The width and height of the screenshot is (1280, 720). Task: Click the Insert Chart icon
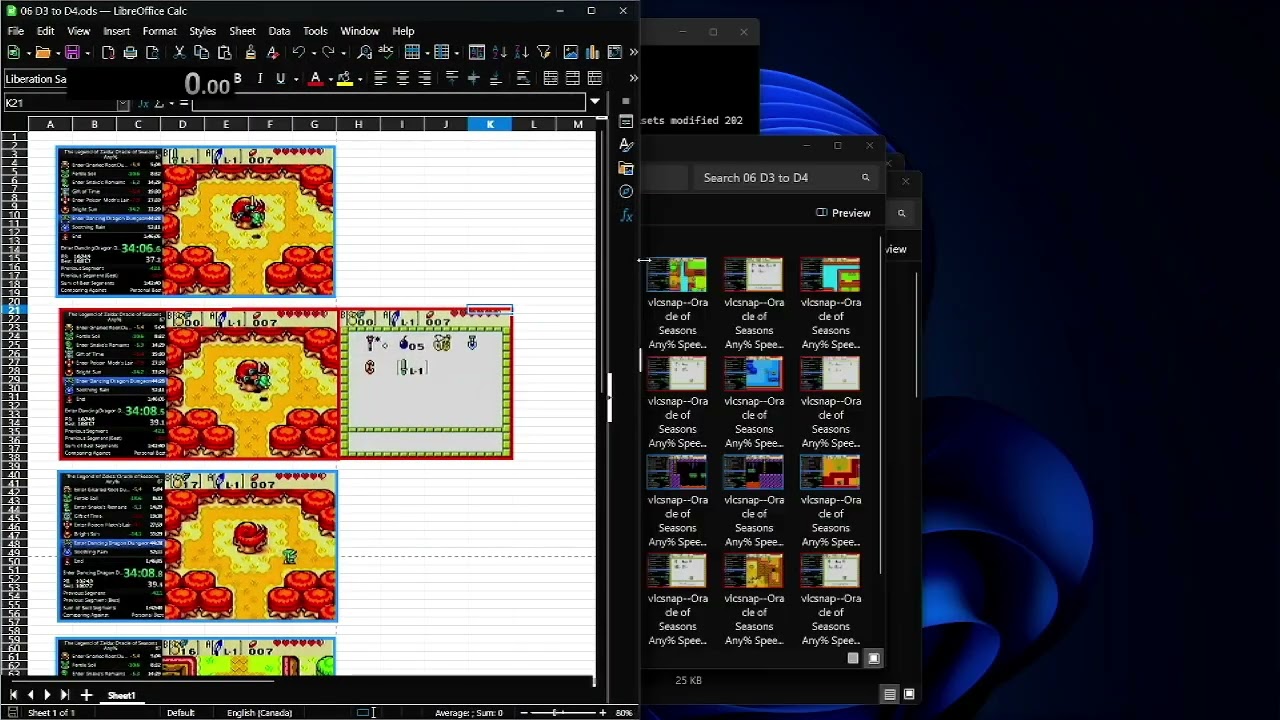pyautogui.click(x=593, y=52)
